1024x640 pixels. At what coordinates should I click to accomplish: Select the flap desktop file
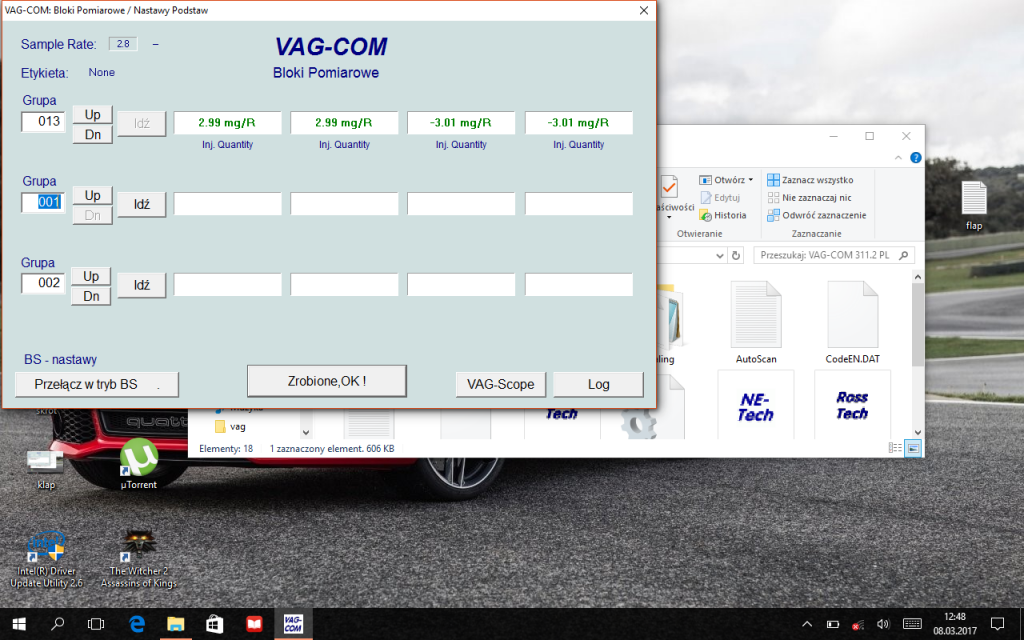click(973, 206)
